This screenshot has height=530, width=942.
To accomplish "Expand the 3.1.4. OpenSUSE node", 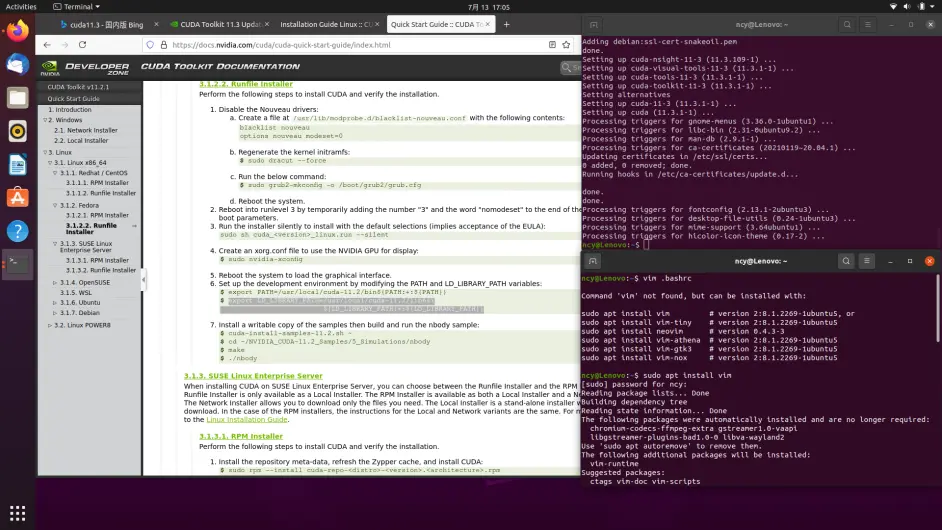I will click(55, 282).
